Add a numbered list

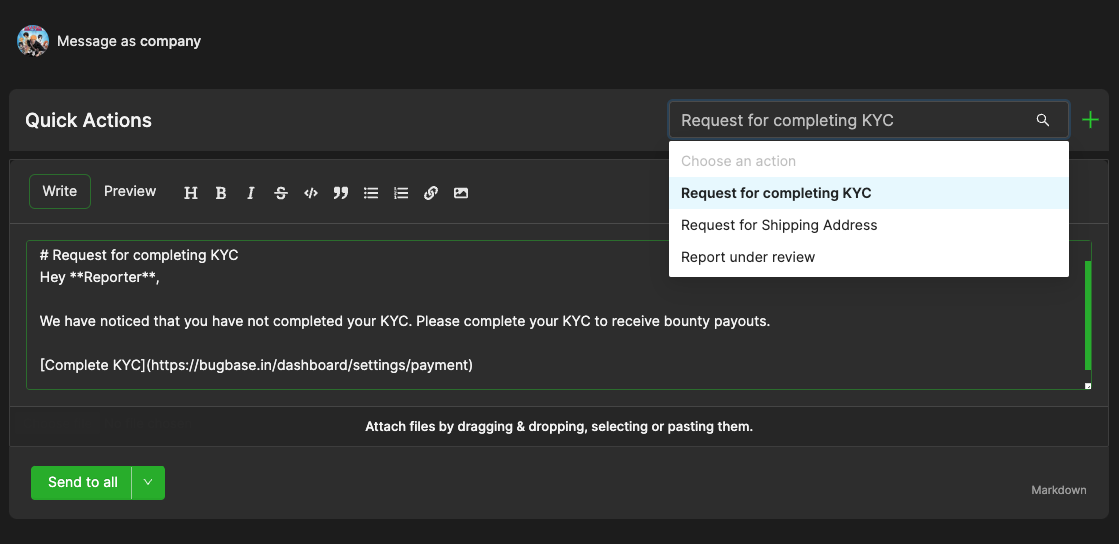tap(401, 193)
